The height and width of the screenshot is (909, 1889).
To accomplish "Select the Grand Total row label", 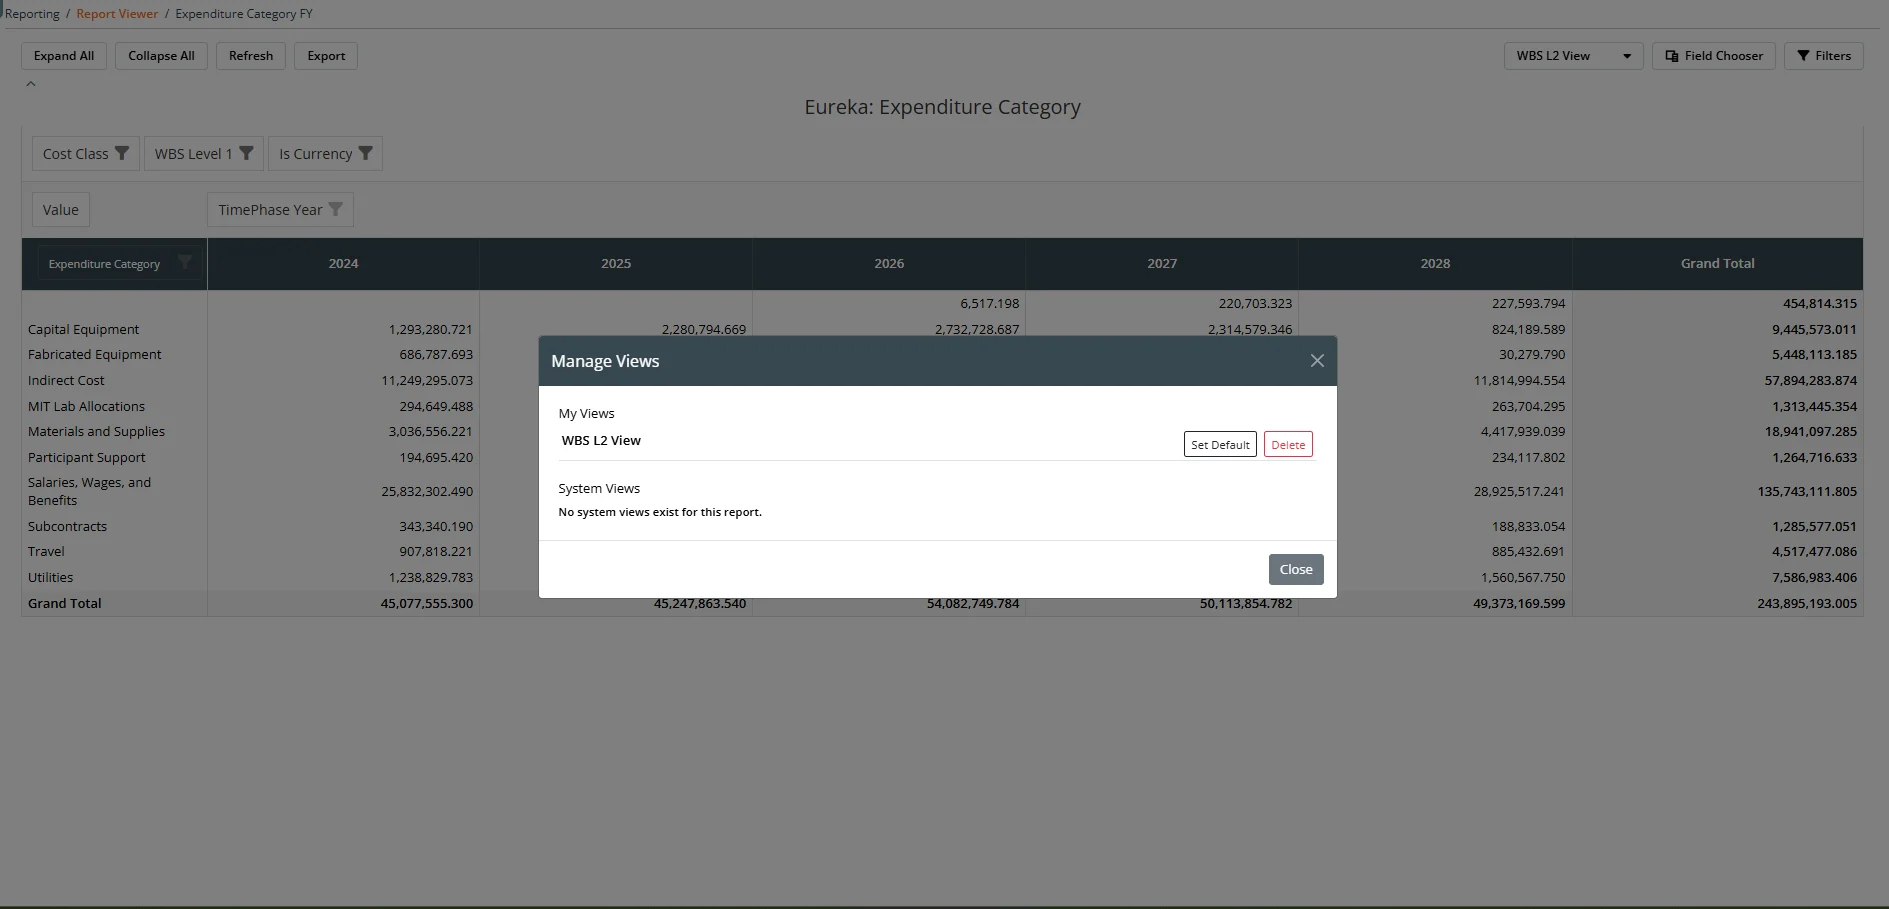I will [x=64, y=603].
